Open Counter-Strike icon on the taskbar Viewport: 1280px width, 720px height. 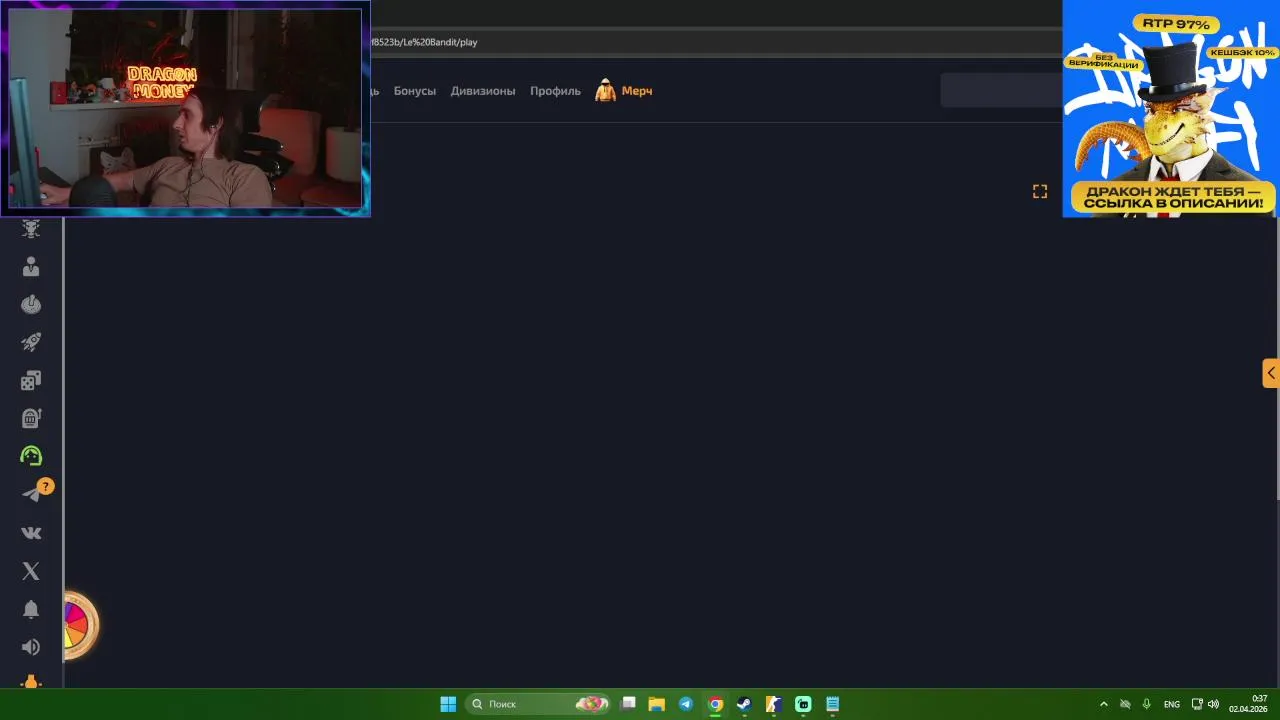coord(773,704)
